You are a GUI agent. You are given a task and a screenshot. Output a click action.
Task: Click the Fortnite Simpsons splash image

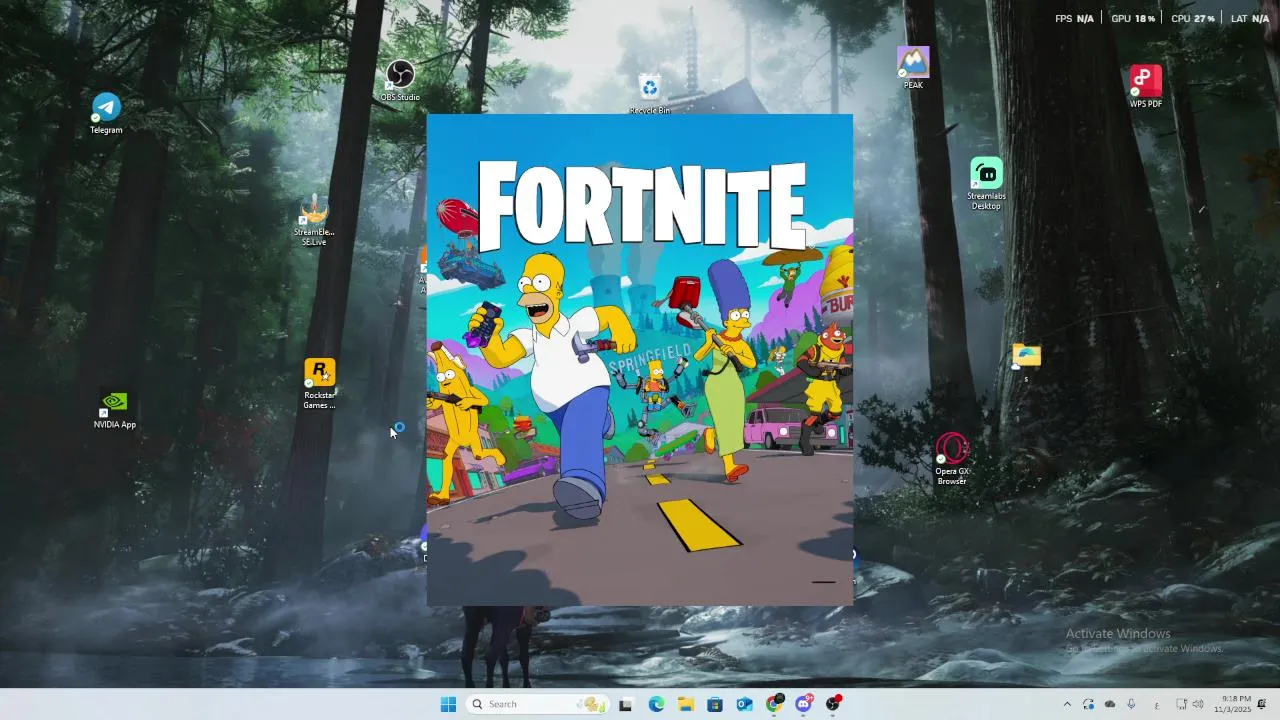640,360
